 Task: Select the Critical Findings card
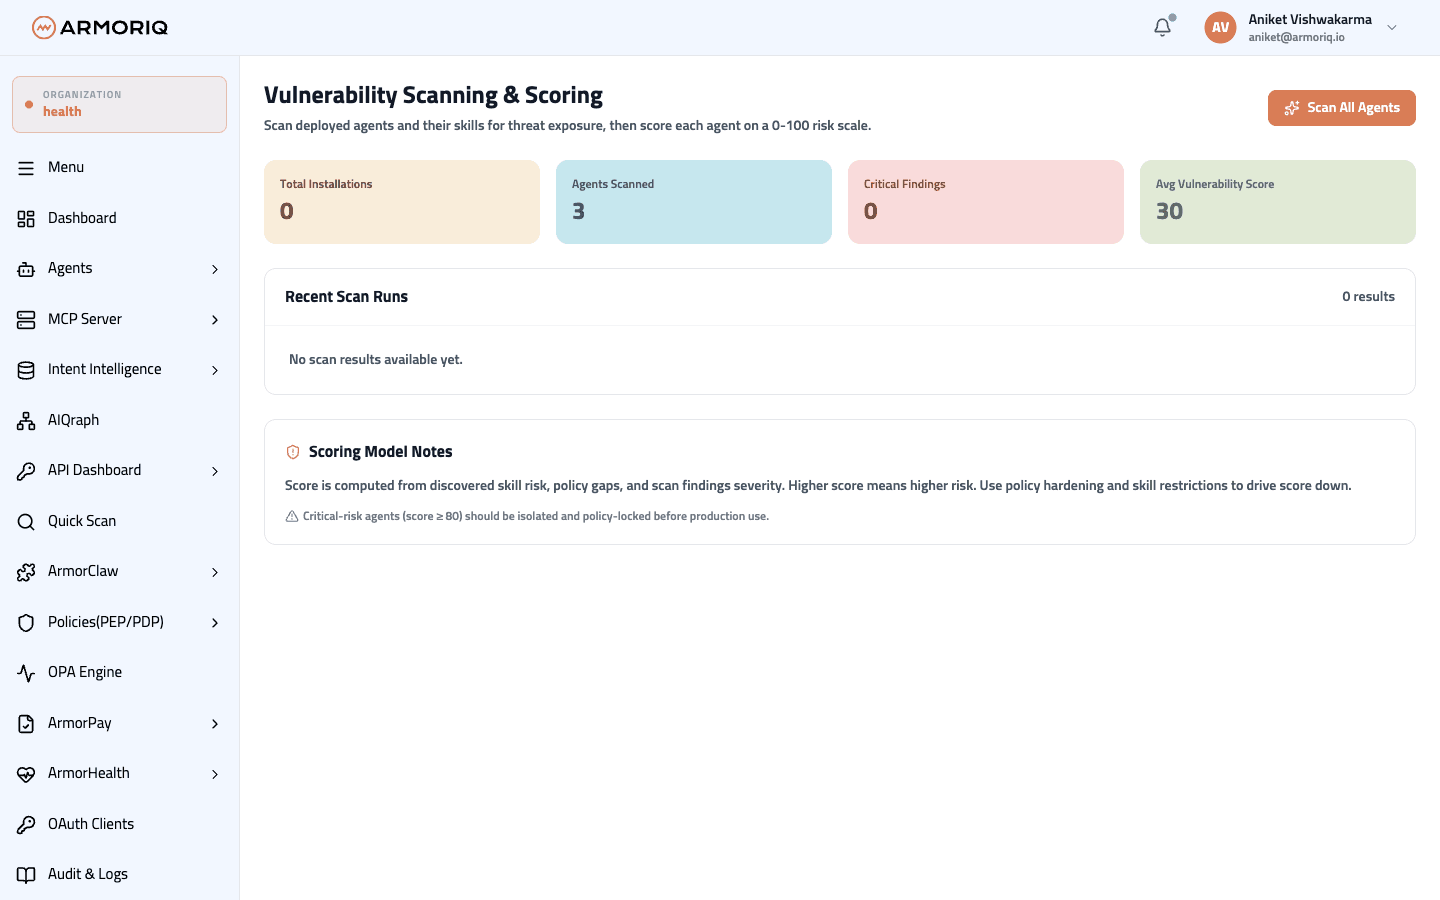(x=986, y=202)
